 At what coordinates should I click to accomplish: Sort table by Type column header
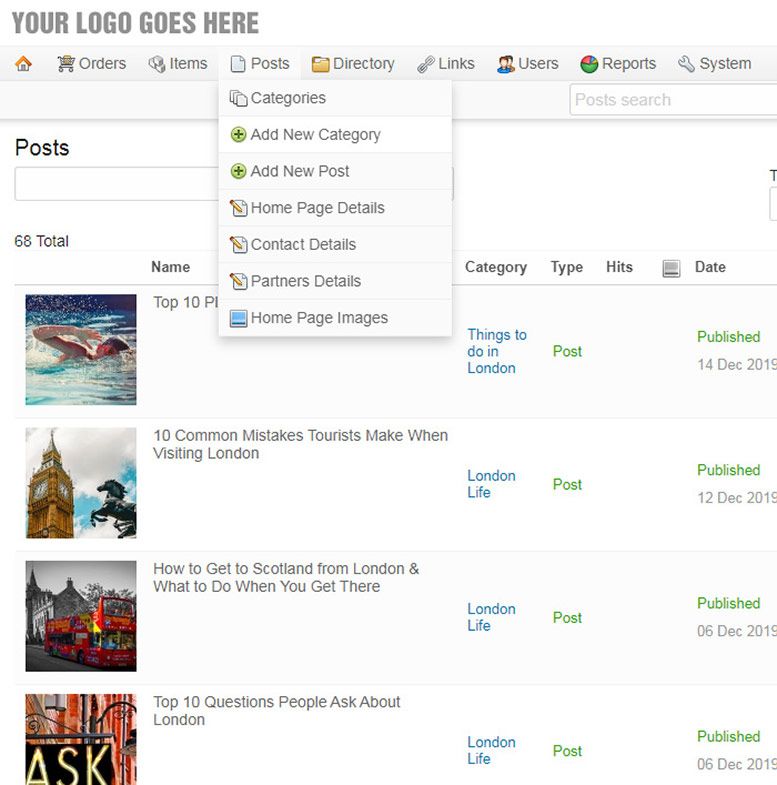tap(567, 267)
